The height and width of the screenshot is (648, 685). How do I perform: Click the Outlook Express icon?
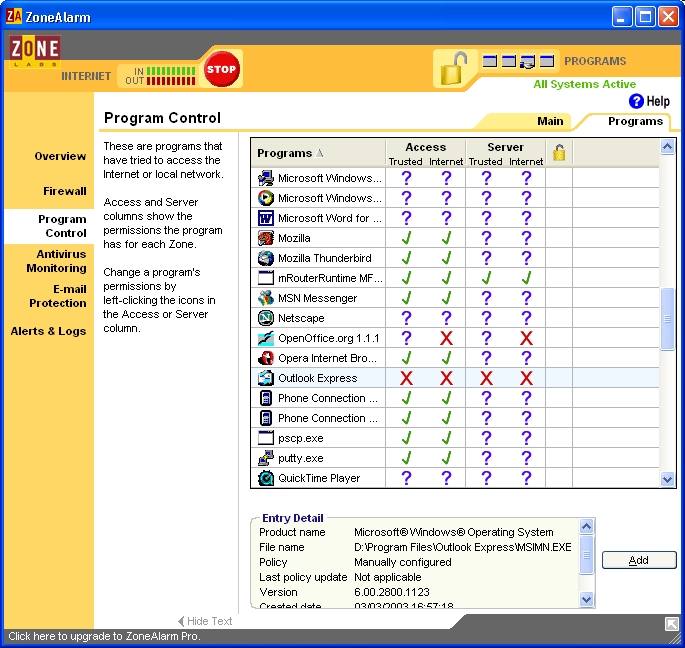(266, 378)
